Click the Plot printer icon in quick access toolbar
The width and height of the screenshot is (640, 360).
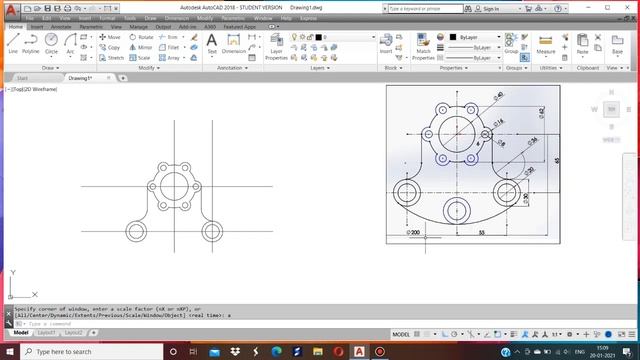(x=67, y=8)
